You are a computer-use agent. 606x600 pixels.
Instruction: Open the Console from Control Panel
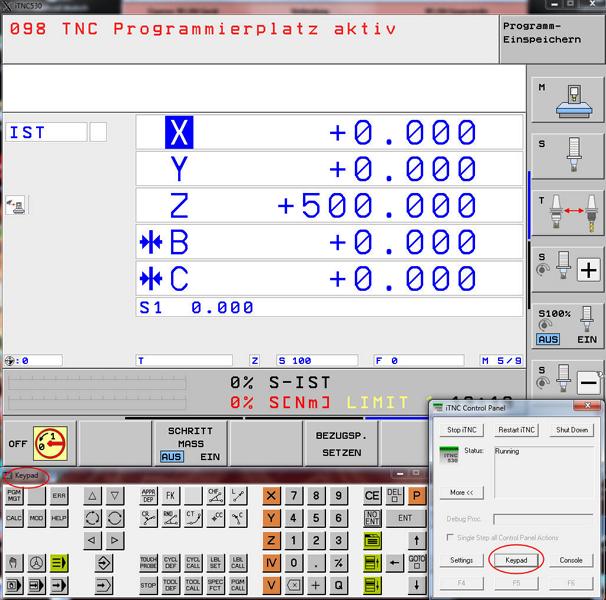tap(572, 560)
